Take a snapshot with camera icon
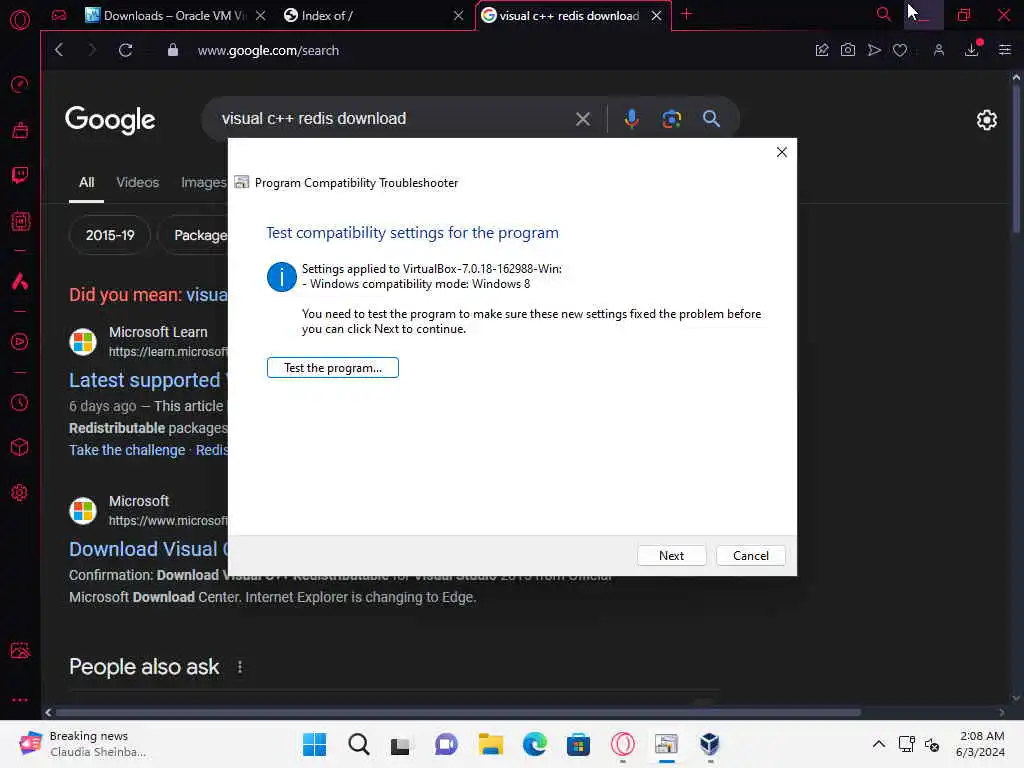 coord(848,50)
